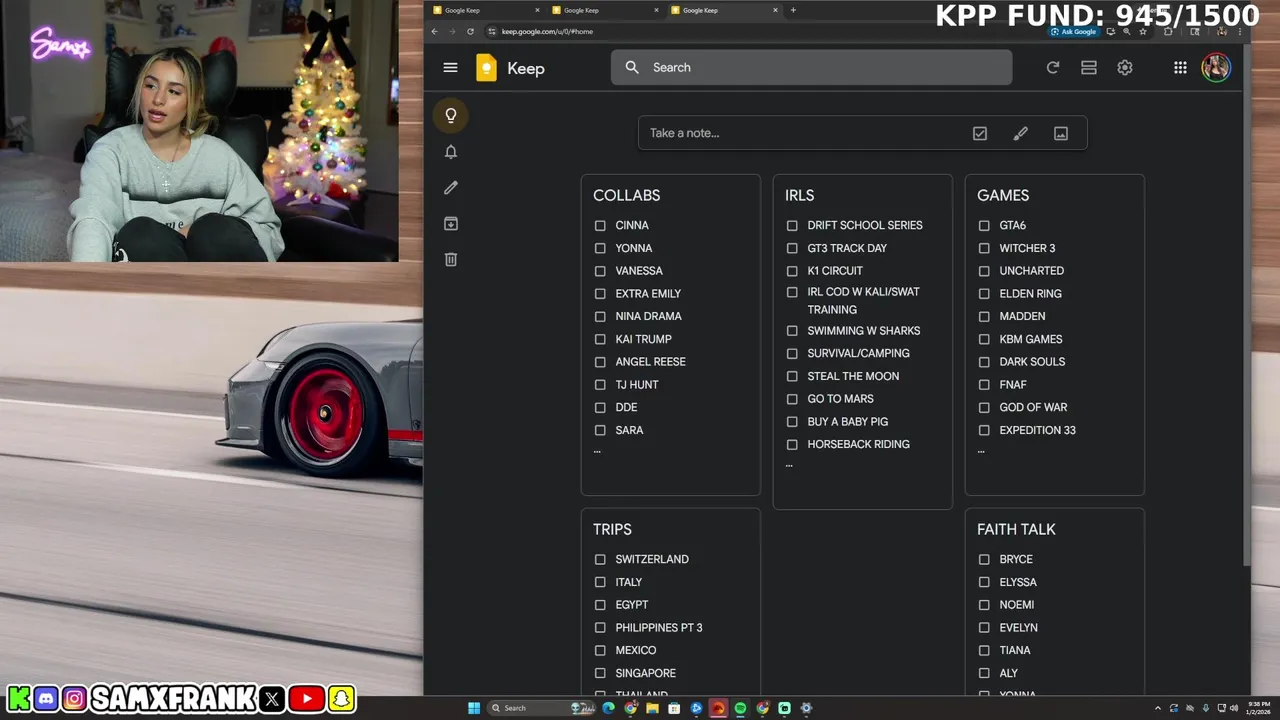Click the browser address bar URL
Screen dimensions: 1280x720
(547, 31)
